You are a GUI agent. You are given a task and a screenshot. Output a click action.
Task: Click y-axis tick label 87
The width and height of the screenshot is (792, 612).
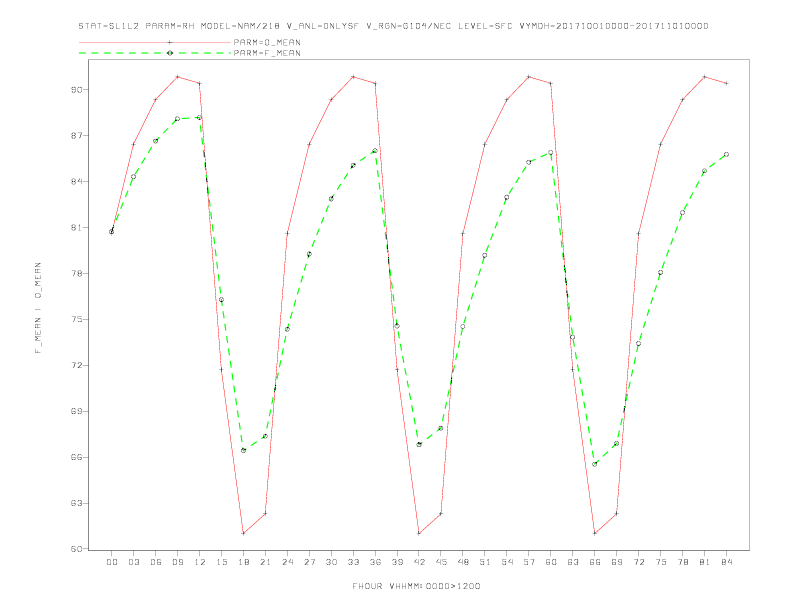[x=76, y=136]
